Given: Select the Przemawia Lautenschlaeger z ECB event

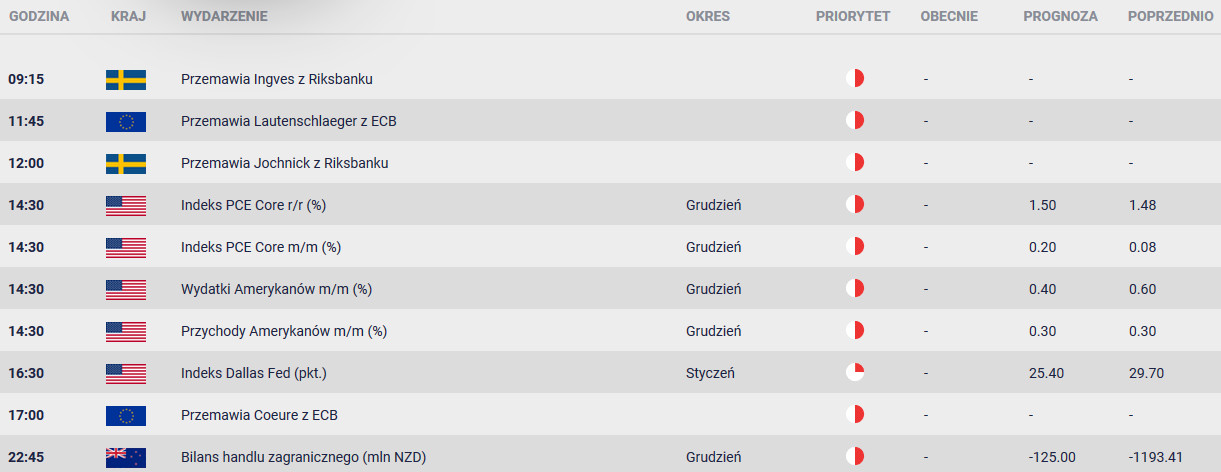Looking at the screenshot, I should [290, 121].
